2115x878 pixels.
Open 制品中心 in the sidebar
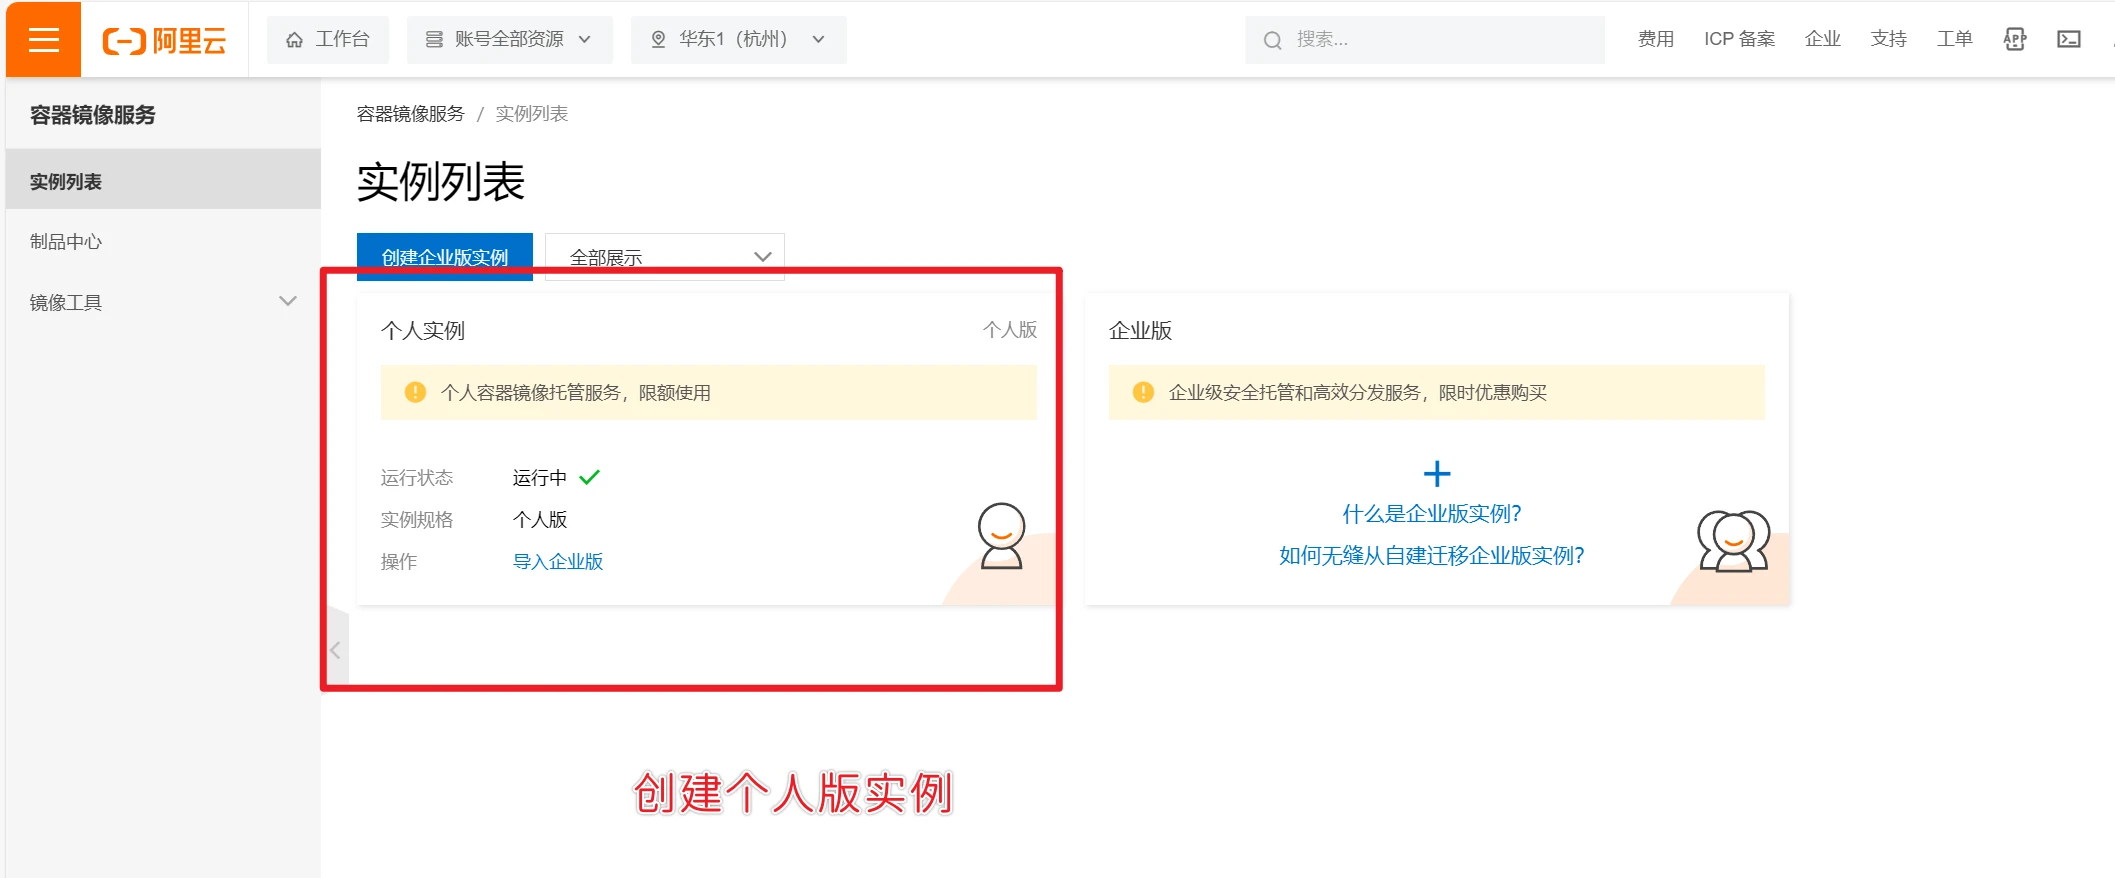(66, 242)
